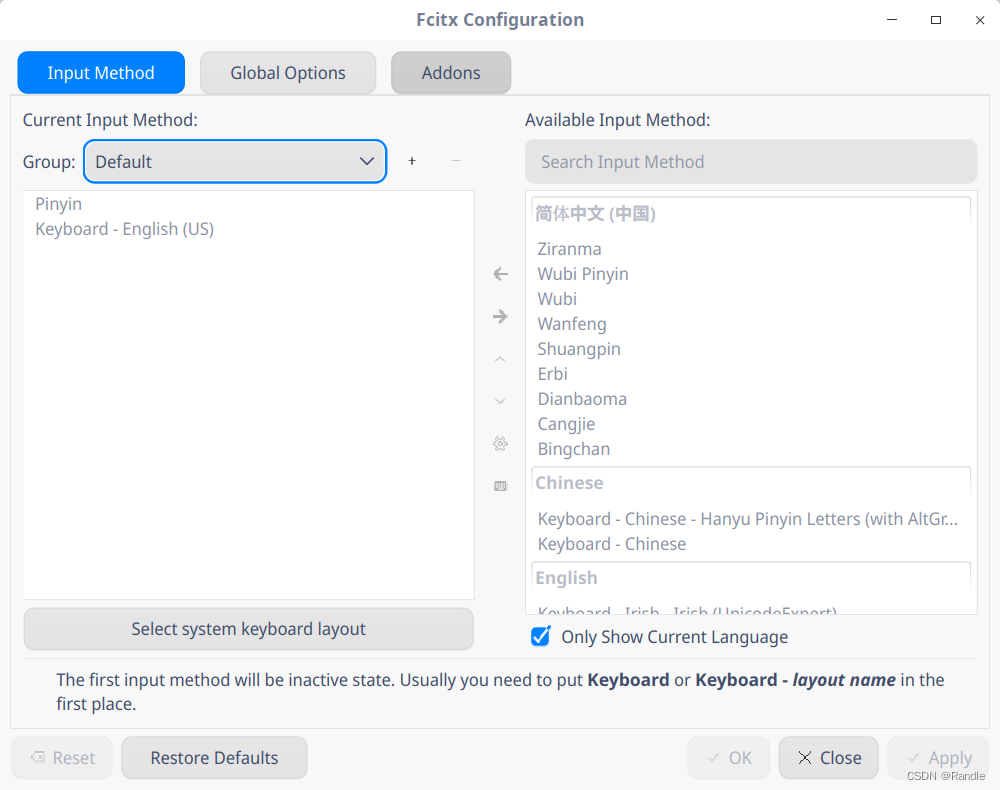Click the English group header
This screenshot has width=1000, height=790.
pos(751,578)
